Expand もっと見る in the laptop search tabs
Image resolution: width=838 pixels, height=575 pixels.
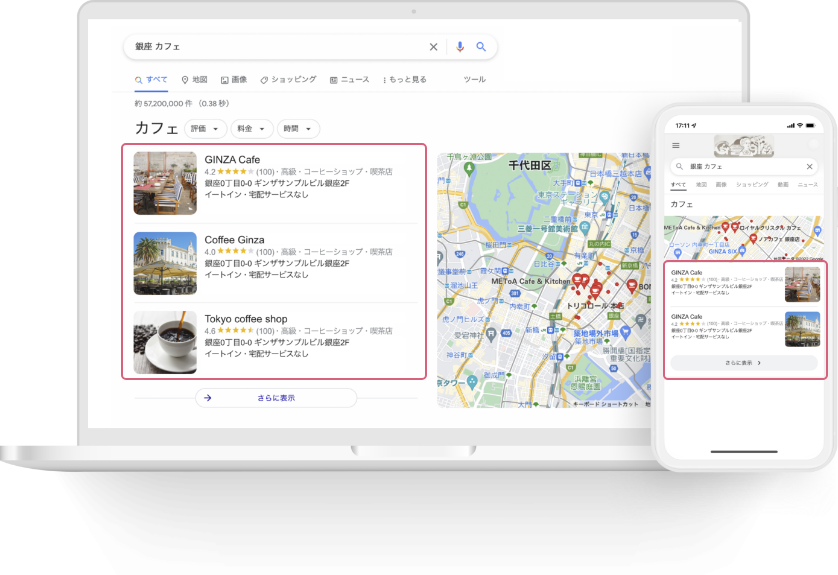[405, 80]
